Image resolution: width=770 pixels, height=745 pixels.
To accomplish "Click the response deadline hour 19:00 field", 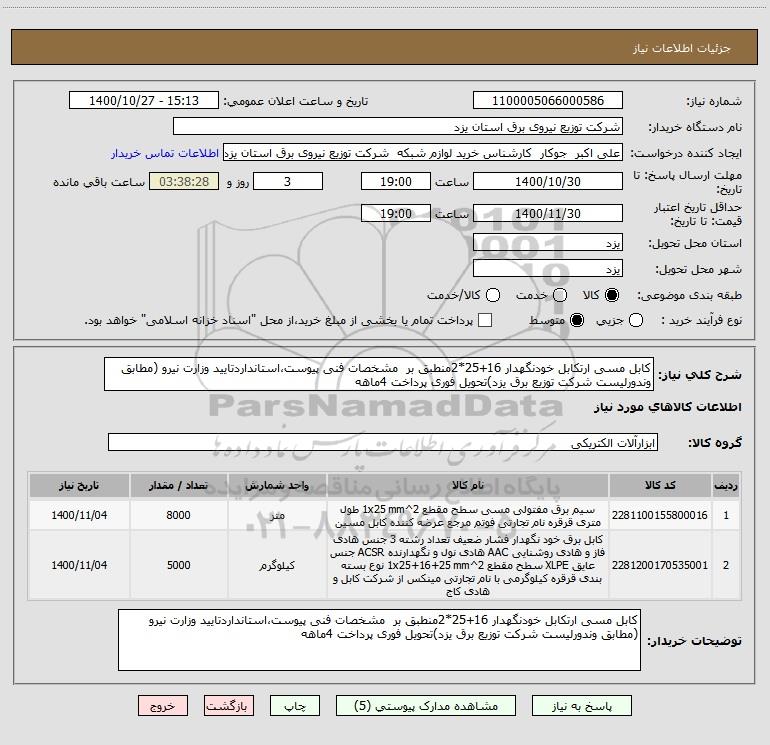I will pyautogui.click(x=396, y=181).
